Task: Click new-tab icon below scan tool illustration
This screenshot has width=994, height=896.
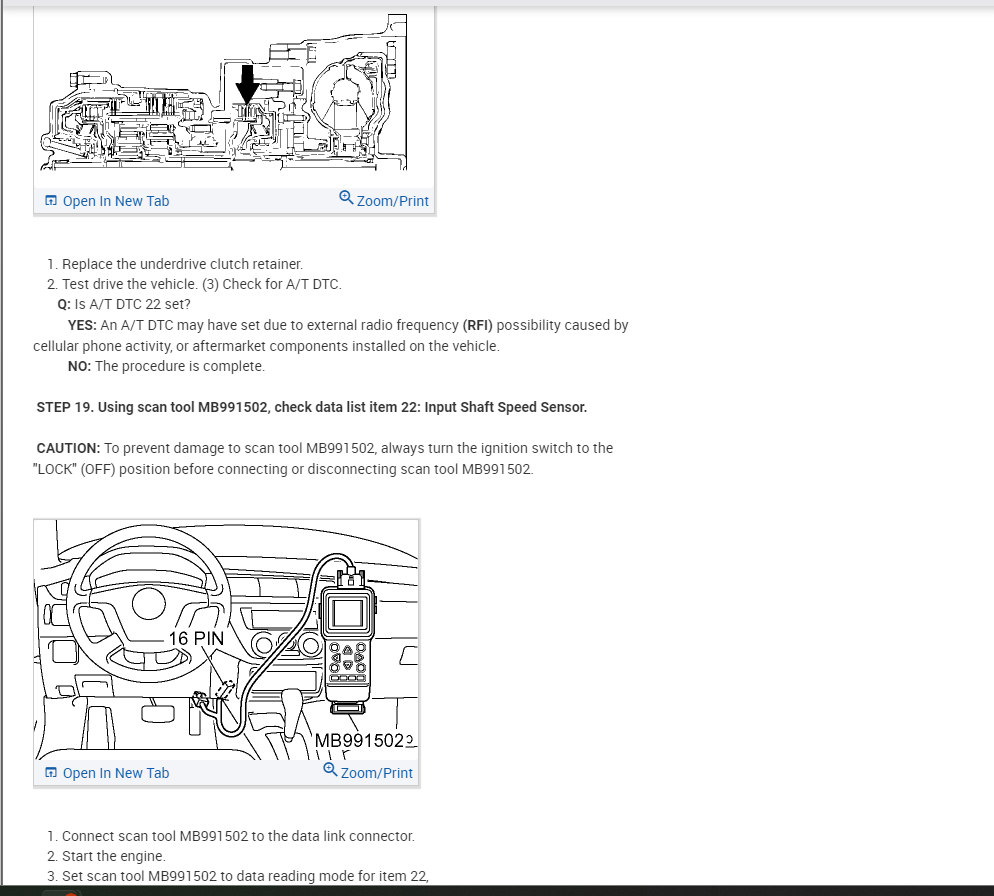Action: coord(51,773)
